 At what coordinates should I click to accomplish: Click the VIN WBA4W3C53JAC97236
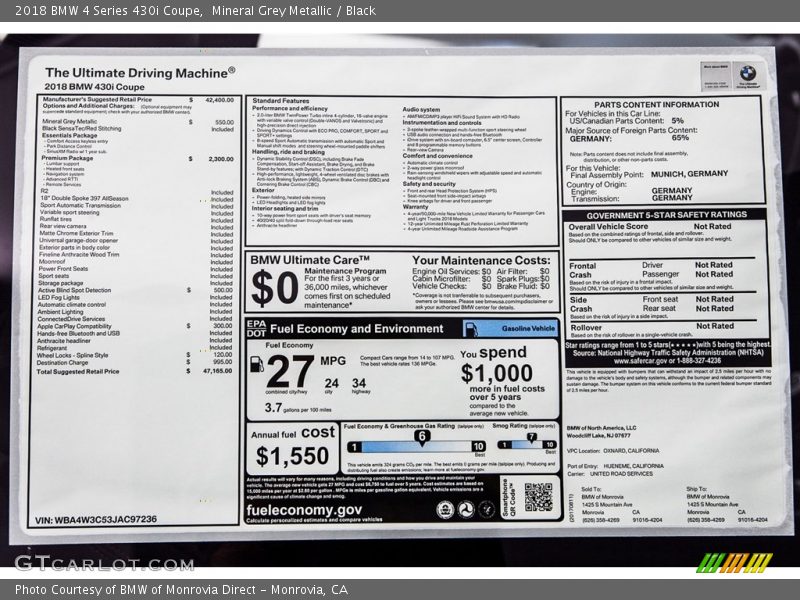pyautogui.click(x=96, y=520)
